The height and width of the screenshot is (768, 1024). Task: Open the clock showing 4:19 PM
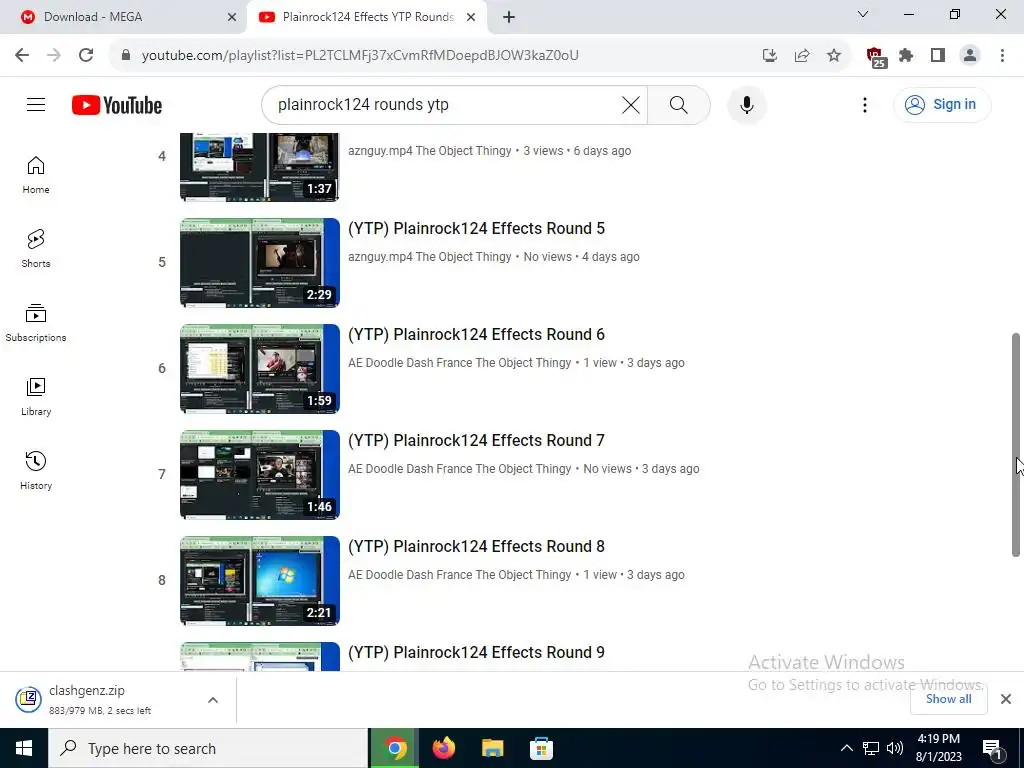coord(939,748)
